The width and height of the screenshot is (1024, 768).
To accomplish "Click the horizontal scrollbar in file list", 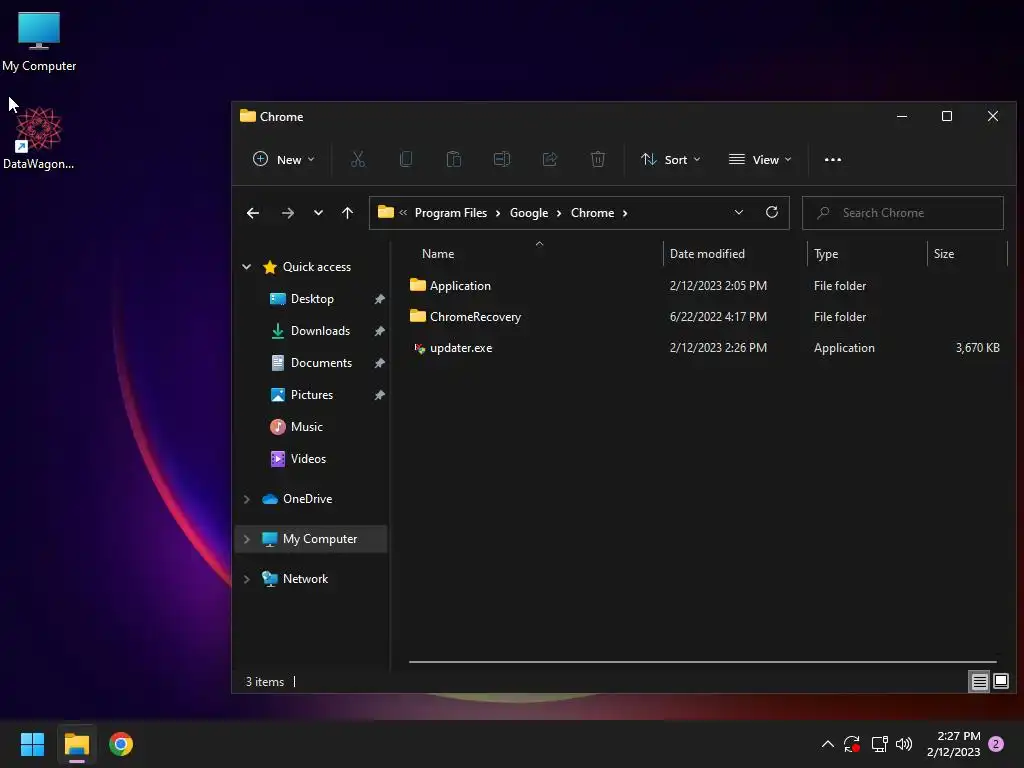I will point(703,662).
